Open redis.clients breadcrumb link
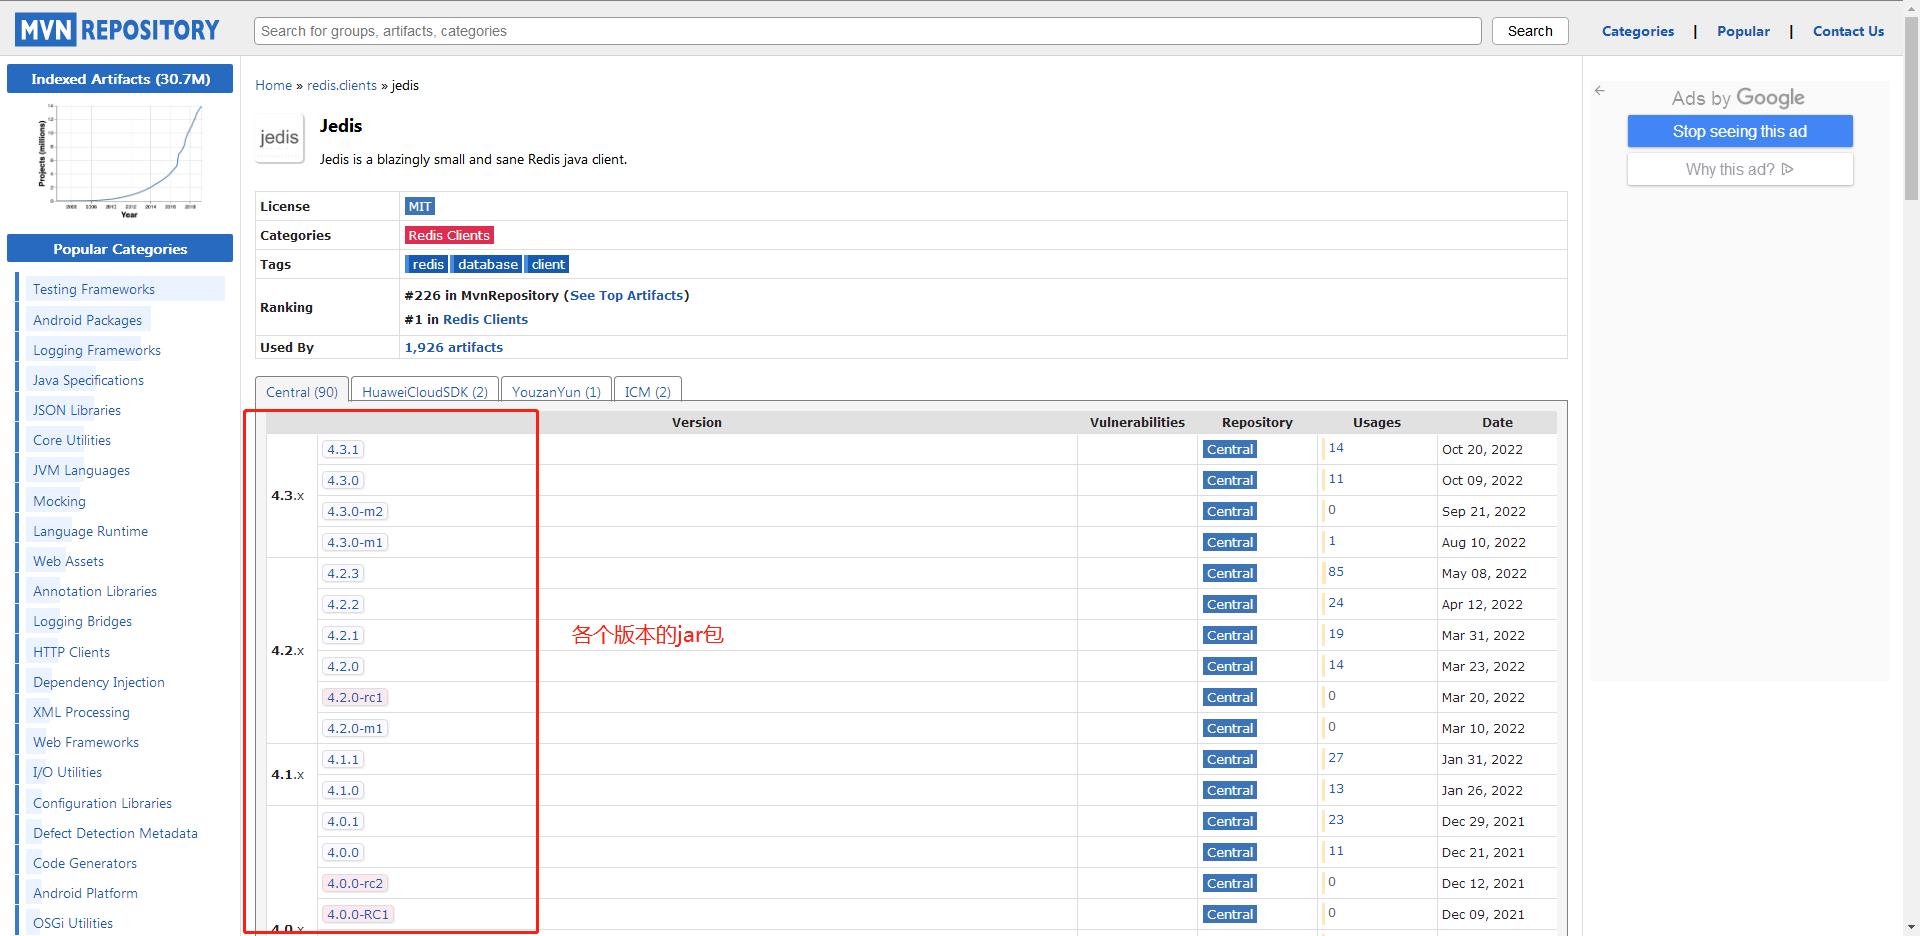Screen dimensions: 1920x936 click(x=342, y=85)
